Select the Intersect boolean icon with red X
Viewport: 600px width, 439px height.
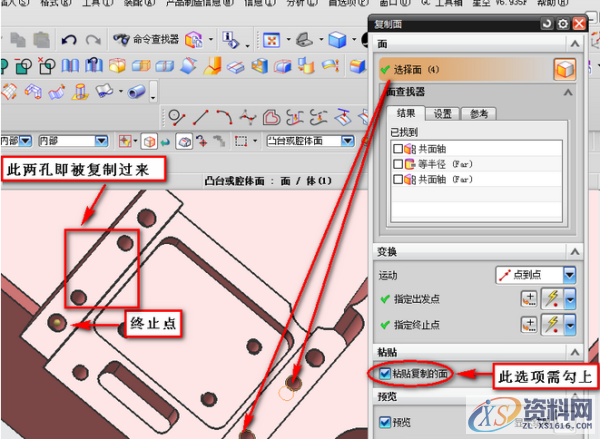[47, 66]
